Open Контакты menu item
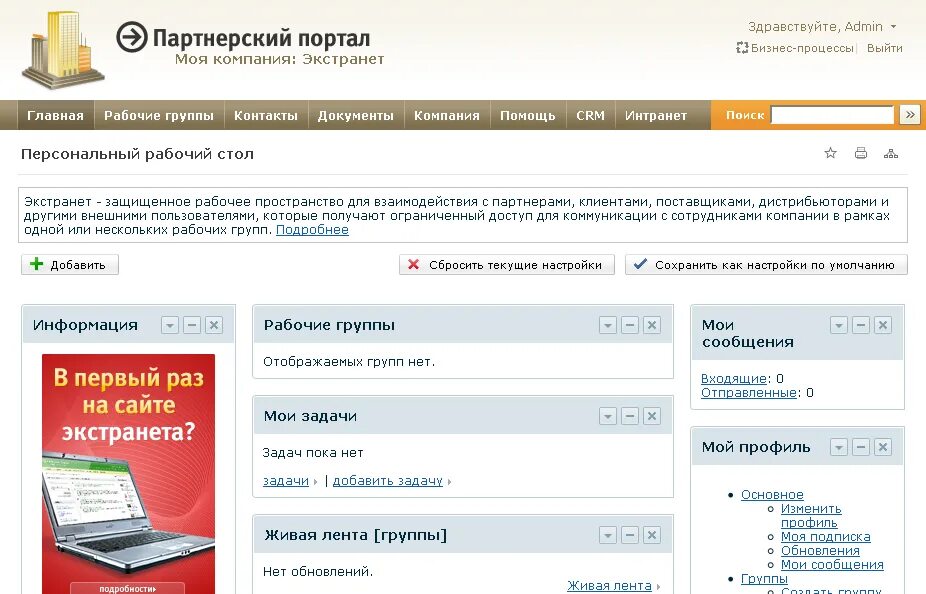 pos(266,115)
